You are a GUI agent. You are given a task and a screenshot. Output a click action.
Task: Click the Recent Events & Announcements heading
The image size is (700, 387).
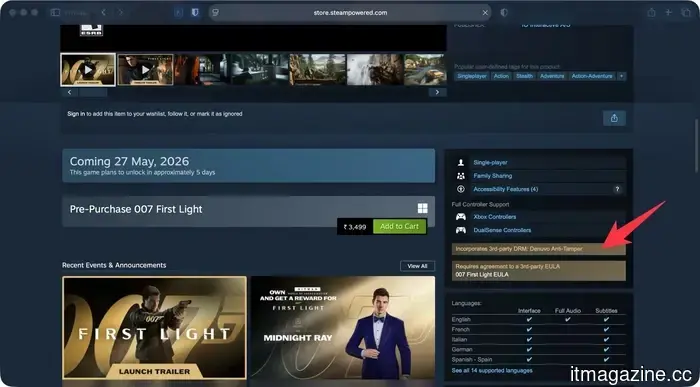pos(114,265)
